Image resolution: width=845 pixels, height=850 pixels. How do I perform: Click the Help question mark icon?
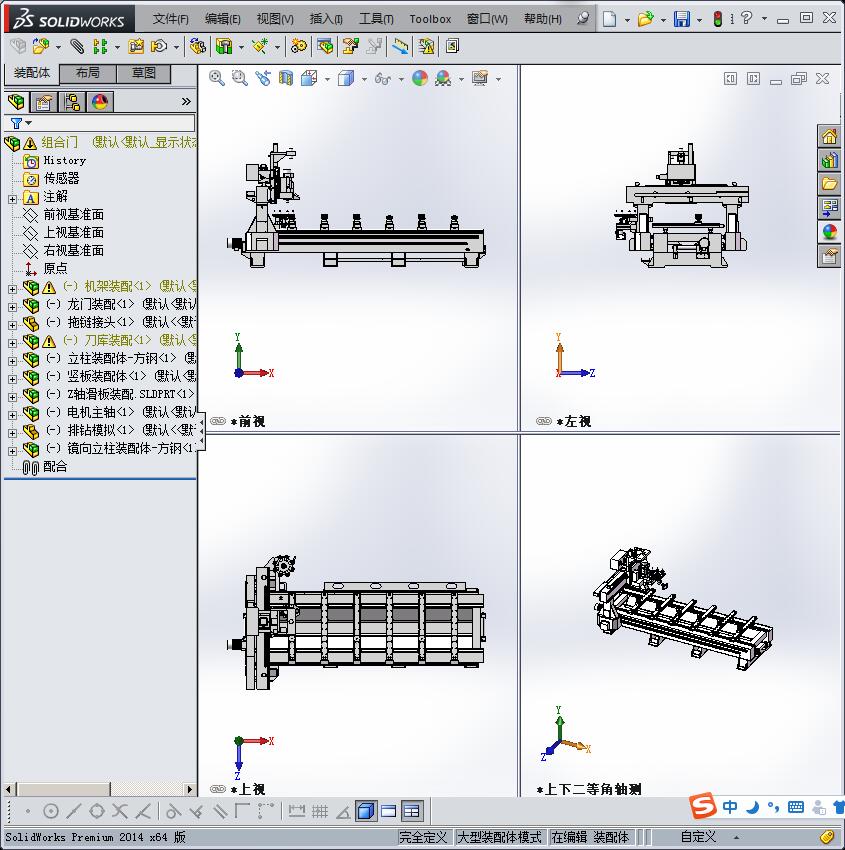pyautogui.click(x=747, y=18)
